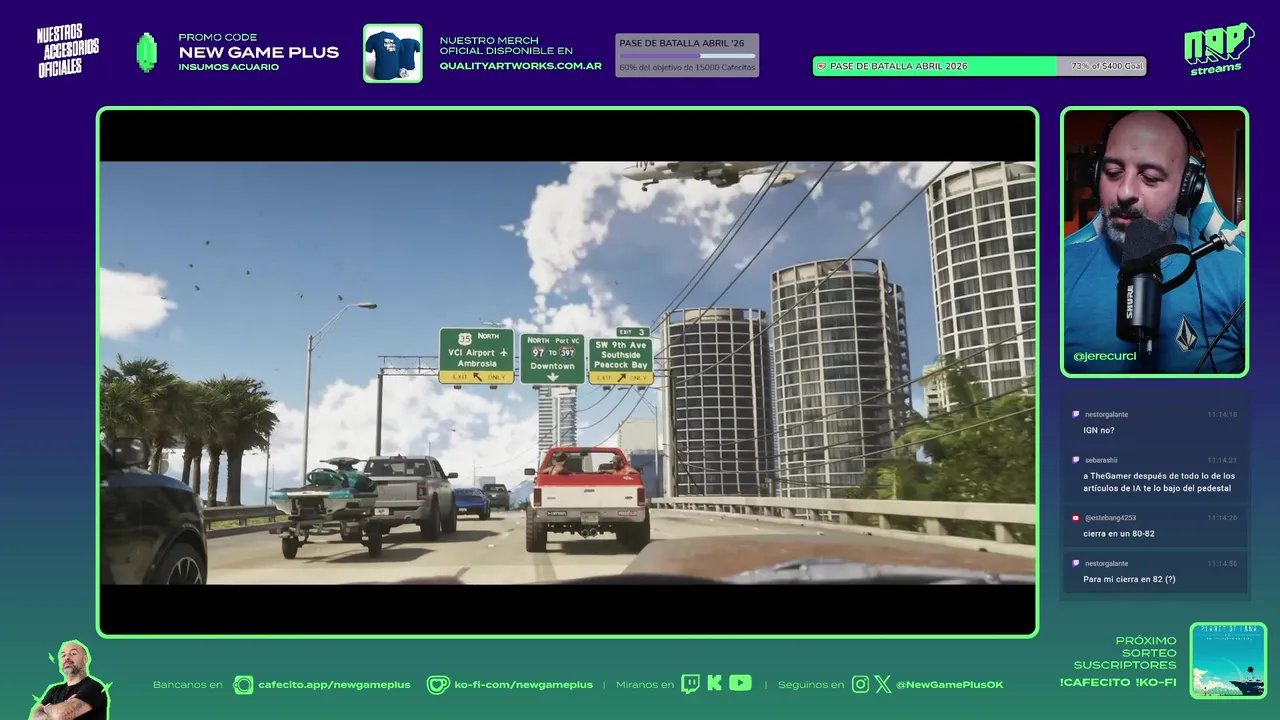
Task: Click the @jerecurcl handle under webcam
Action: click(x=1104, y=356)
